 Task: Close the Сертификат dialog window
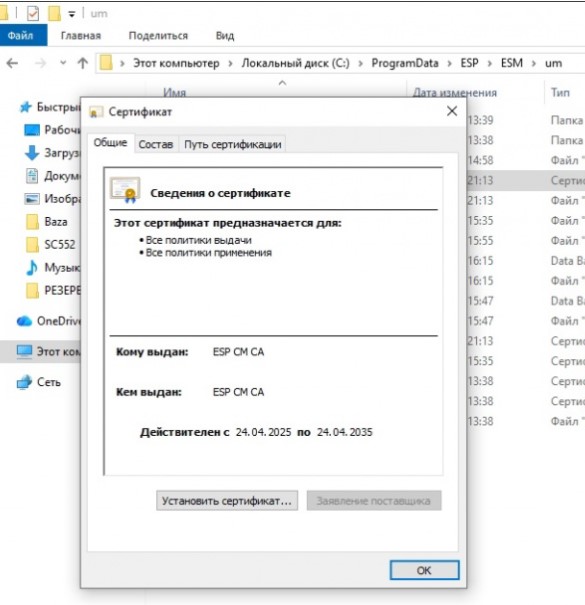452,112
